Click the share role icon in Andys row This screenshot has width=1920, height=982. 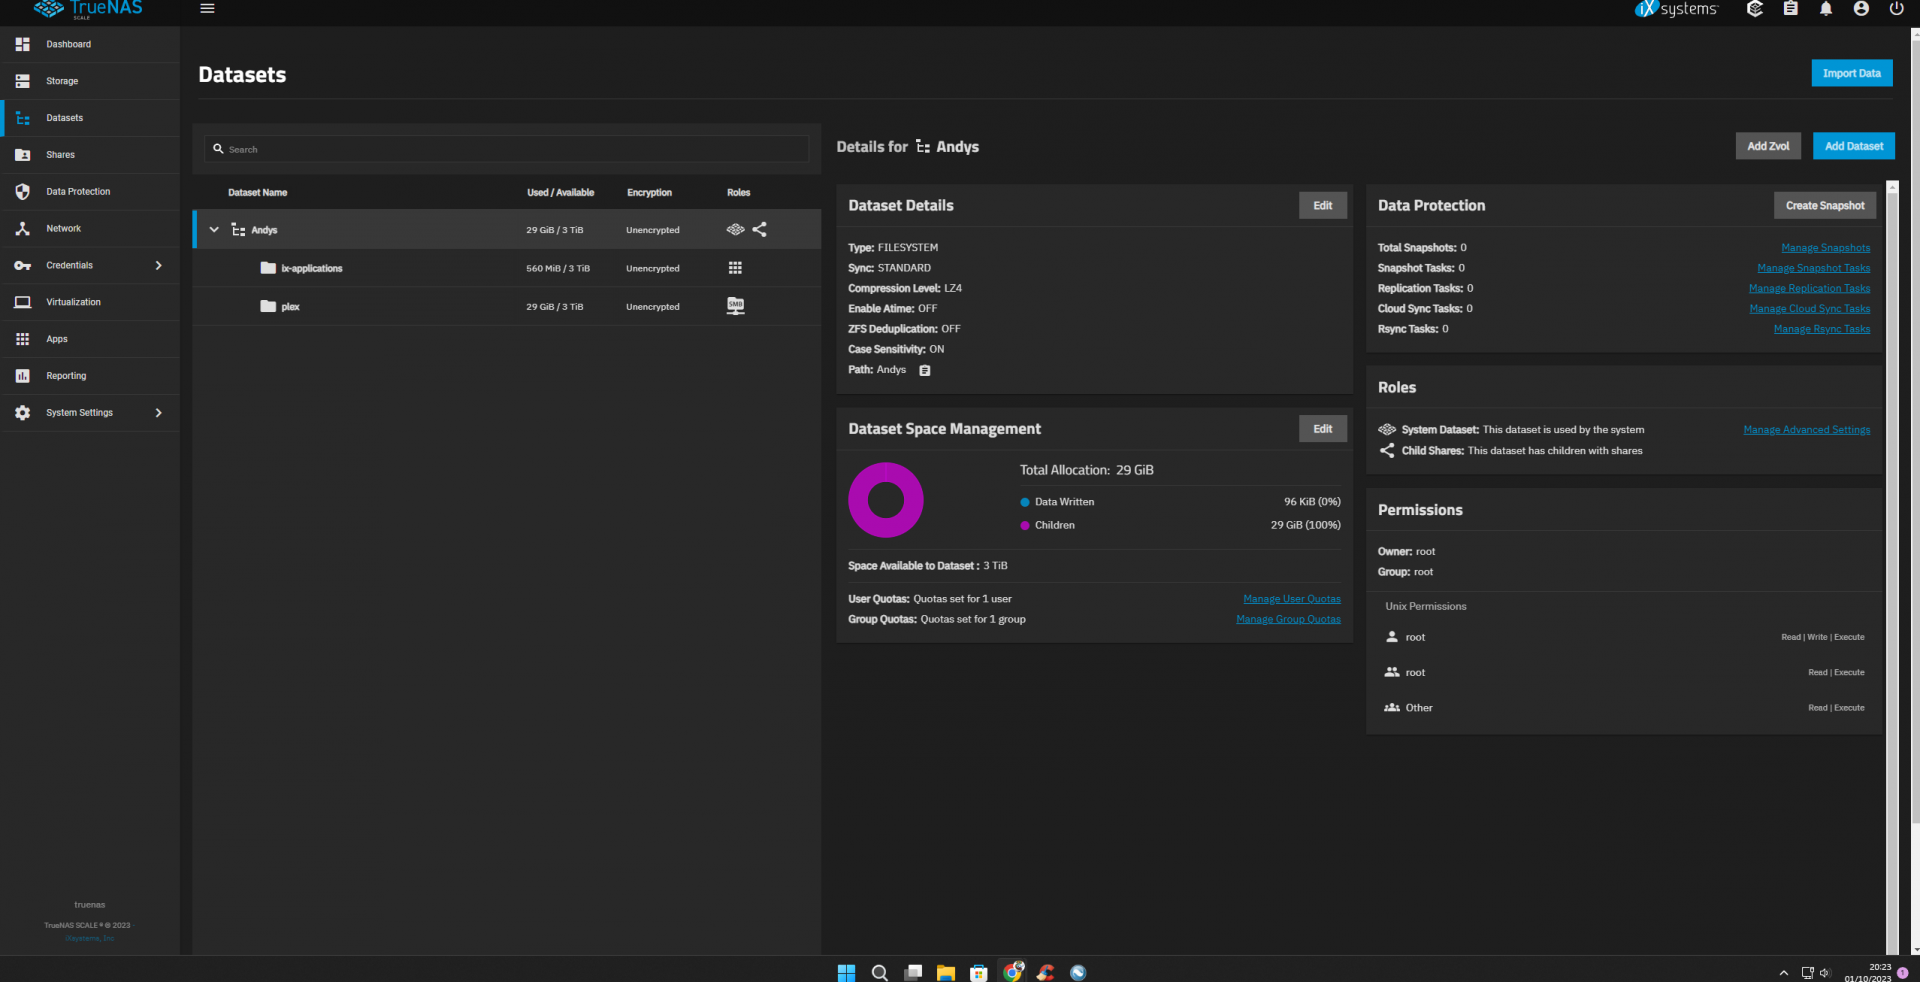[760, 230]
